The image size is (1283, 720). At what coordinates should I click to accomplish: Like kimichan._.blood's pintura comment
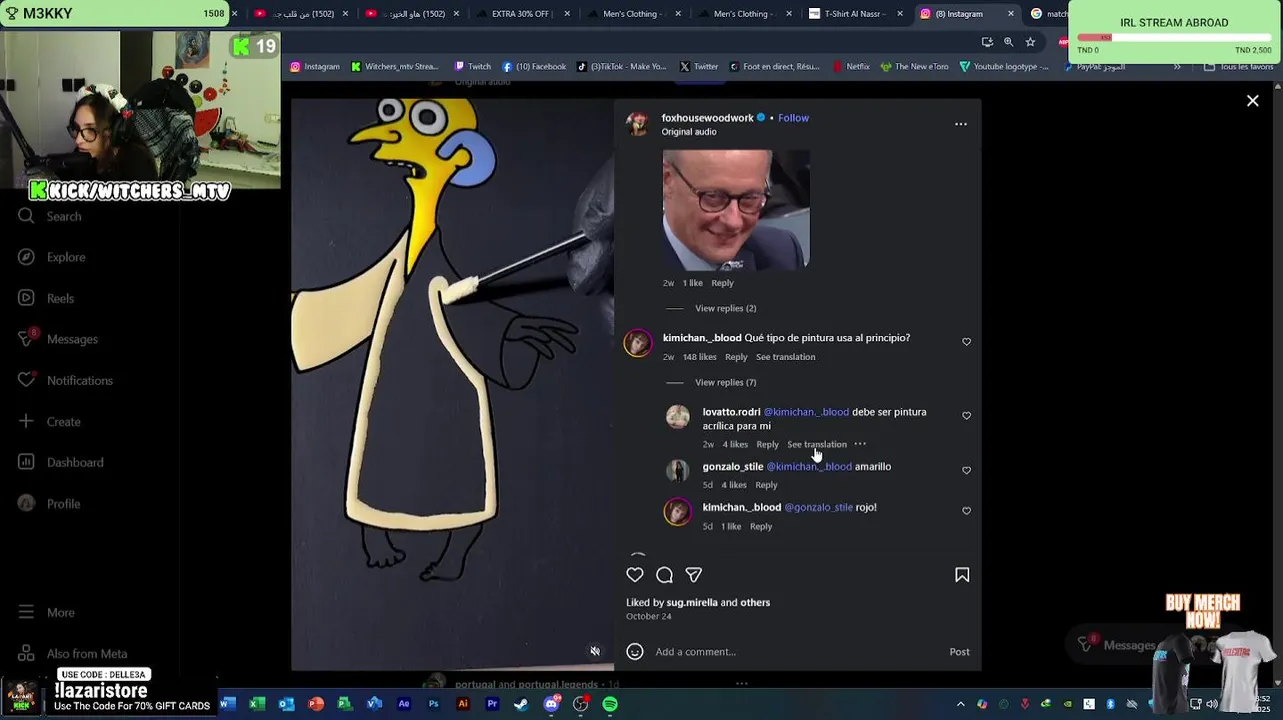coord(966,342)
